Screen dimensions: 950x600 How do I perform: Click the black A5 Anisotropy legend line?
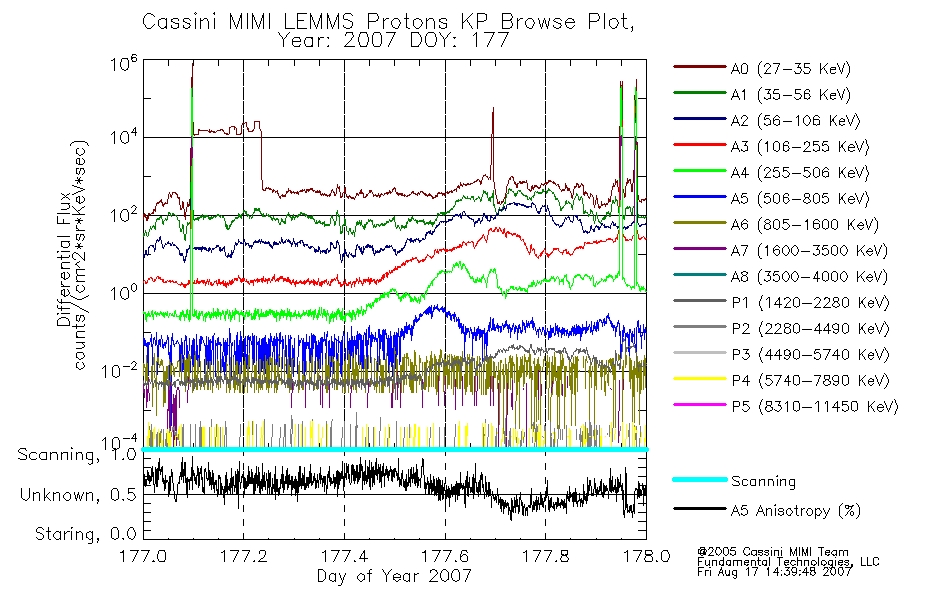pos(699,509)
